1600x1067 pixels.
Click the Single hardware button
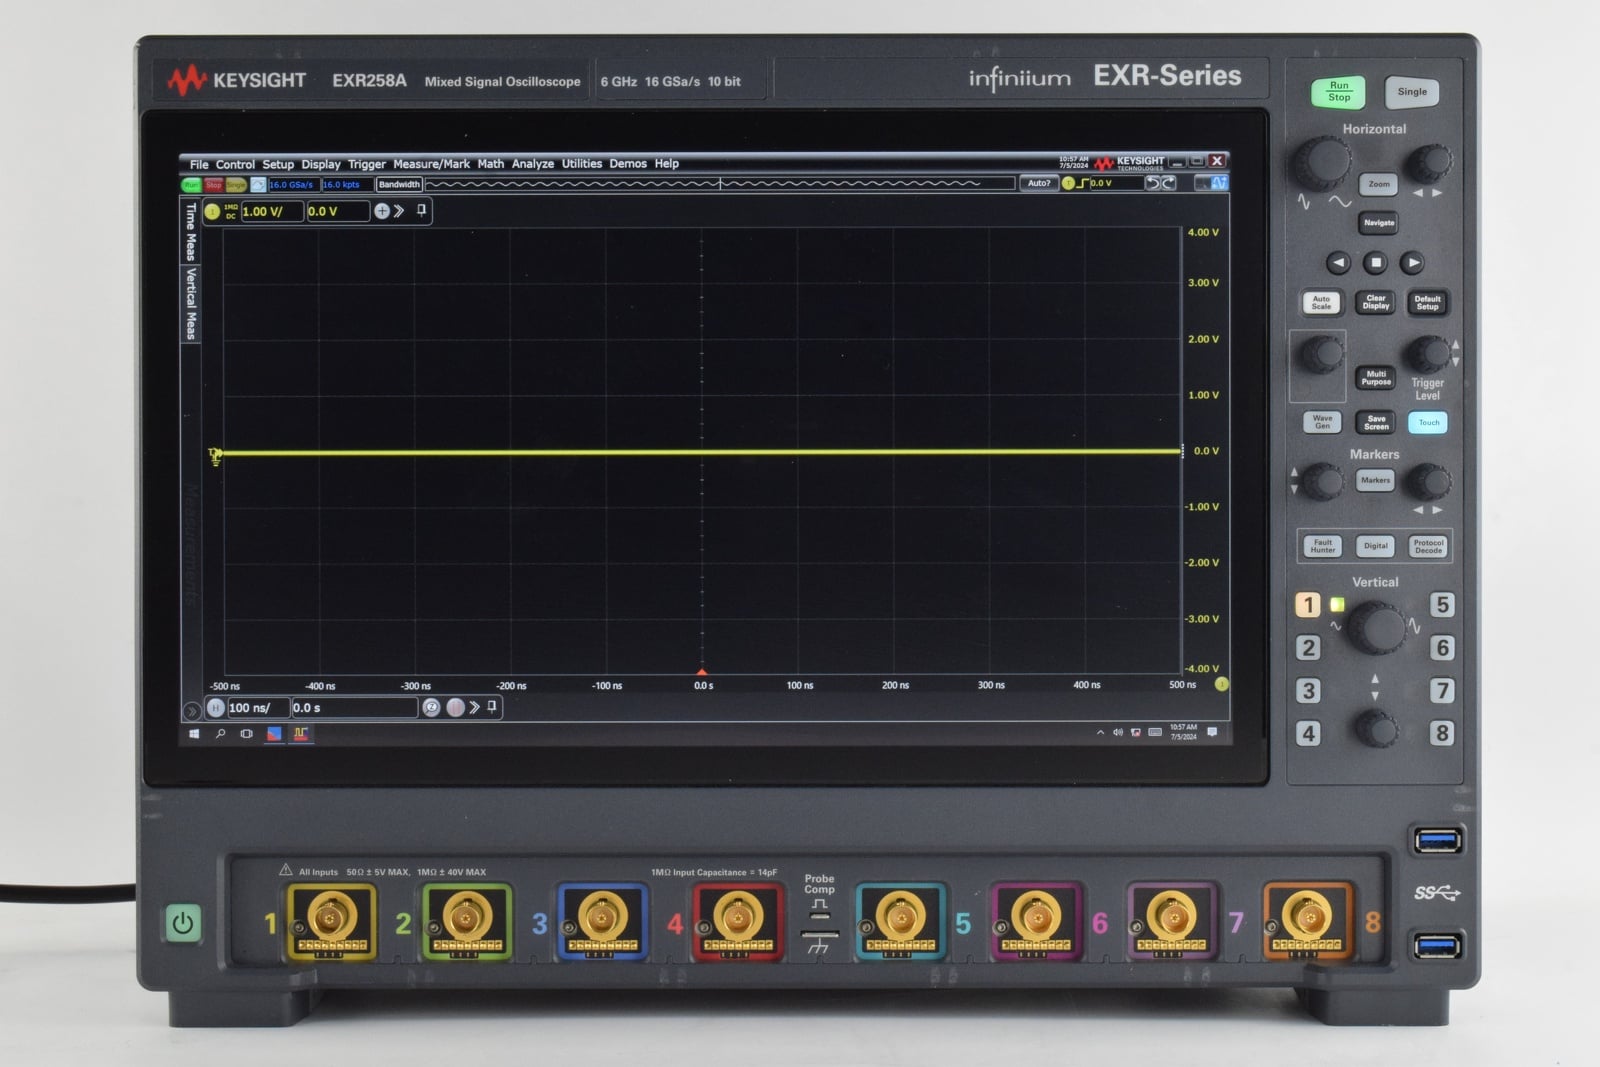tap(1412, 92)
